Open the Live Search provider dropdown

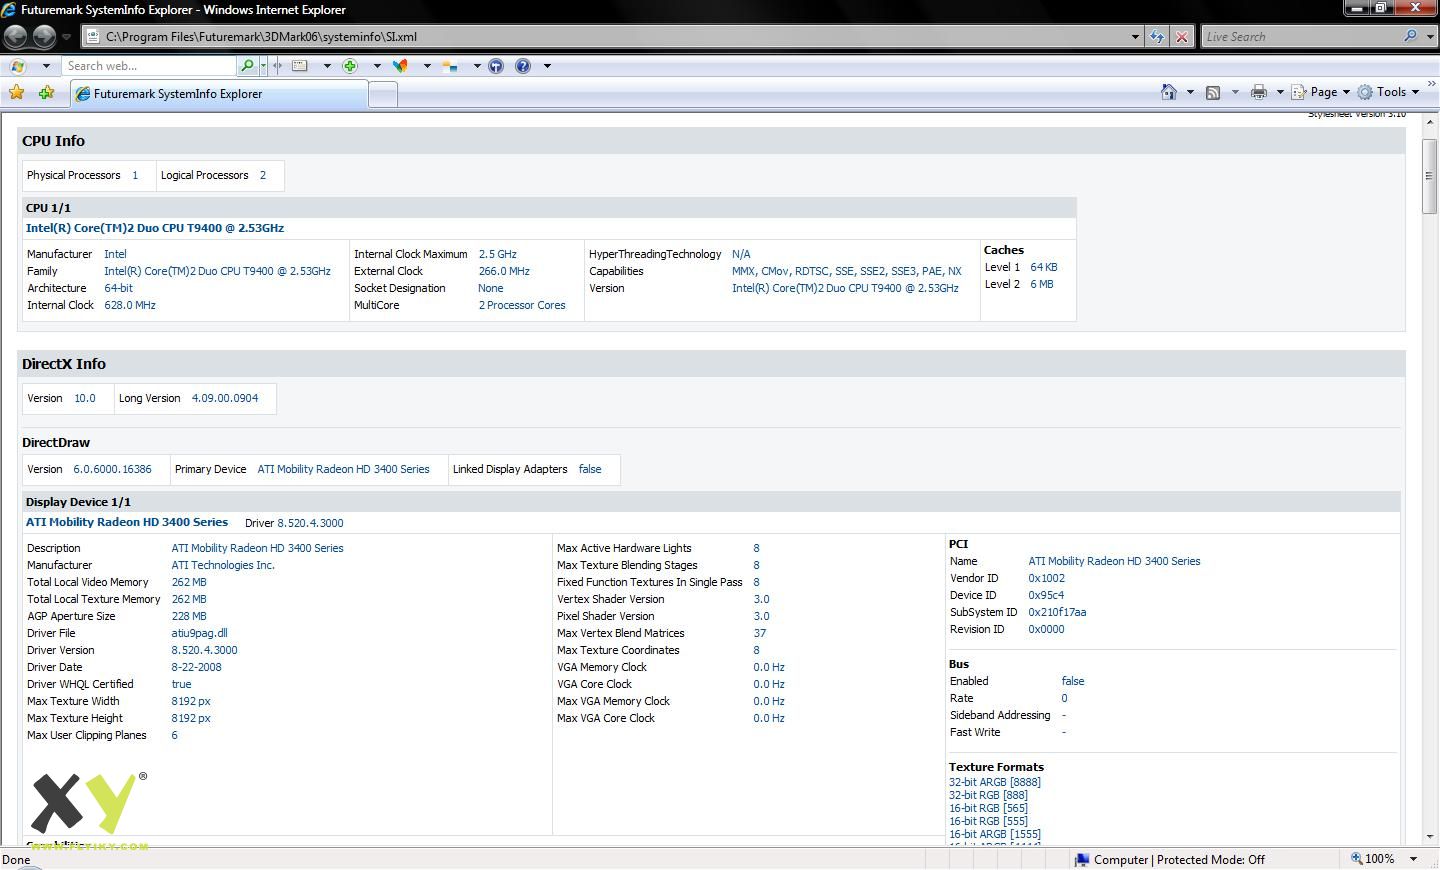coord(1429,36)
